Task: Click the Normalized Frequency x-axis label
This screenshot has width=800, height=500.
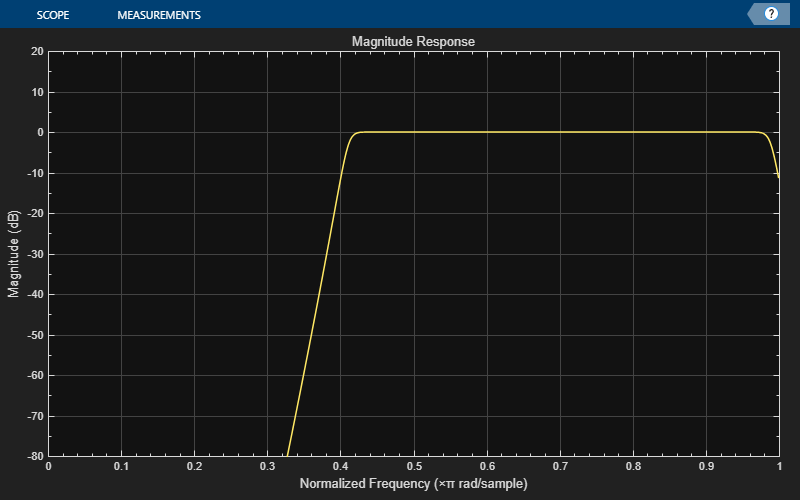Action: click(413, 484)
